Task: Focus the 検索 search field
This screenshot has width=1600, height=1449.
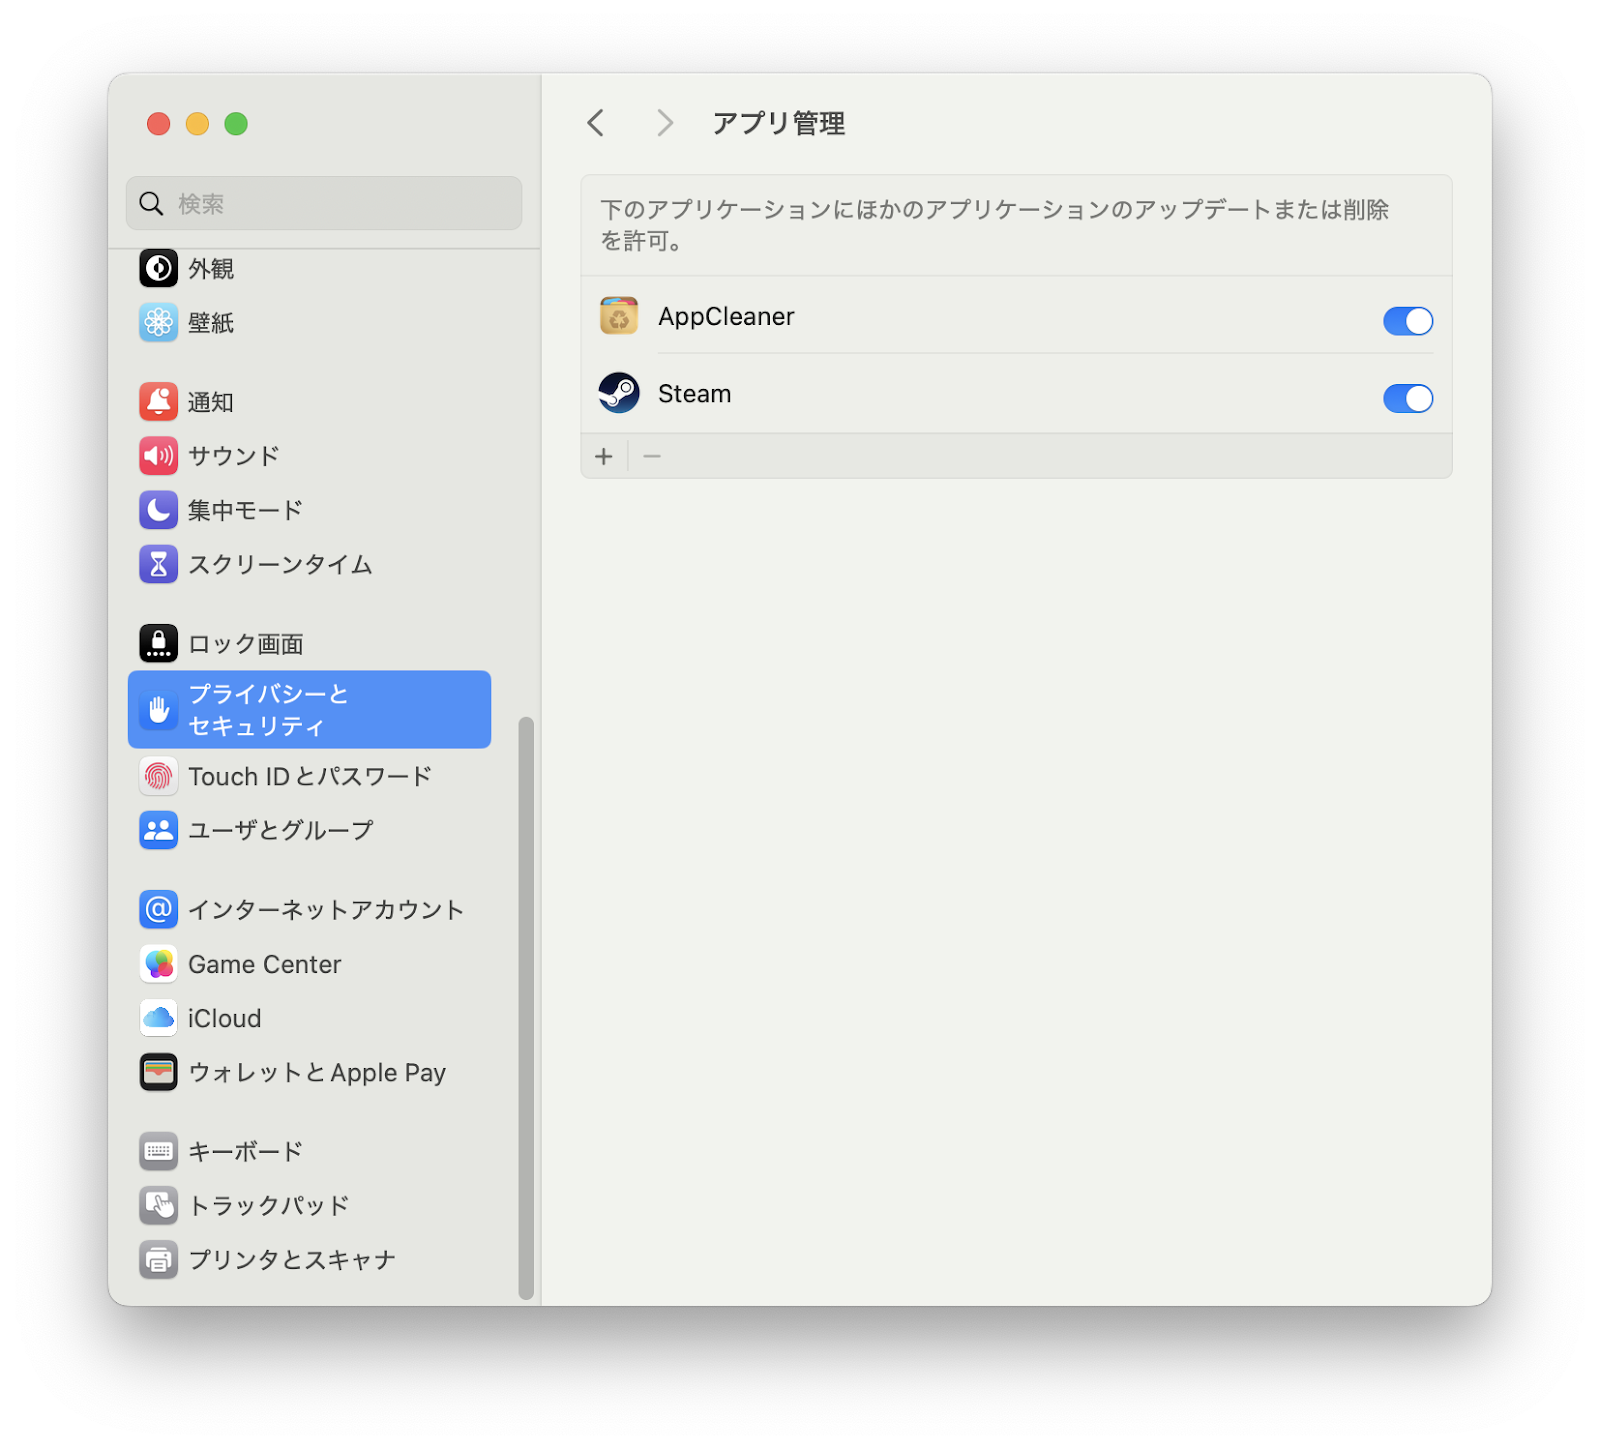Action: [324, 203]
